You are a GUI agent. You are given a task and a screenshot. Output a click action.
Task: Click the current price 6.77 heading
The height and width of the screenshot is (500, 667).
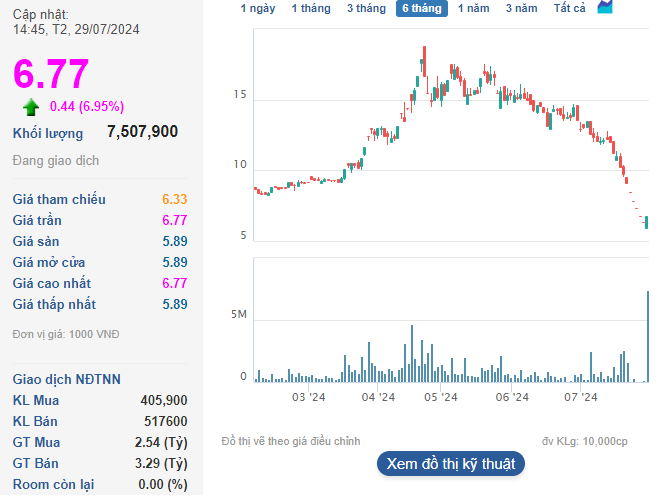pyautogui.click(x=51, y=75)
